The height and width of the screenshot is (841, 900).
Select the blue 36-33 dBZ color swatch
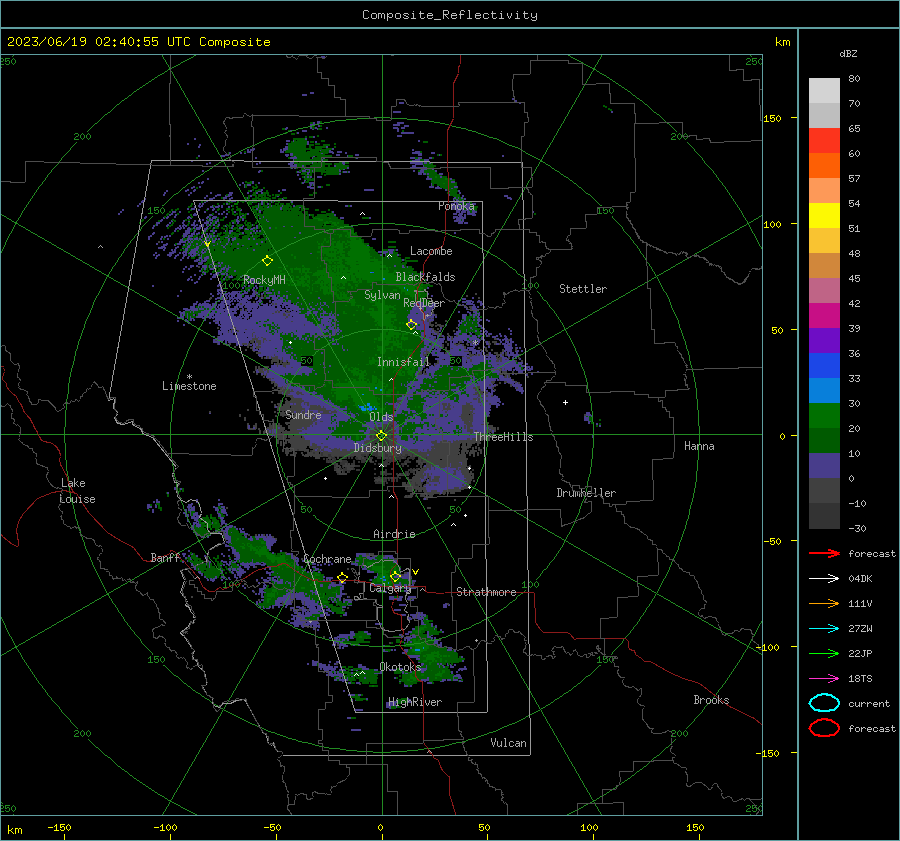click(824, 365)
